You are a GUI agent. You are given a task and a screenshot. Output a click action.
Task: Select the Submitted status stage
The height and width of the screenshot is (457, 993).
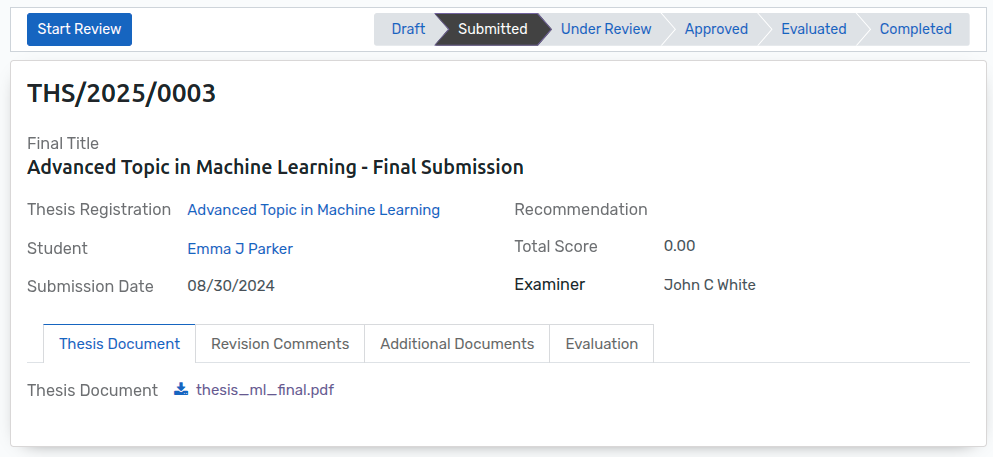[492, 29]
